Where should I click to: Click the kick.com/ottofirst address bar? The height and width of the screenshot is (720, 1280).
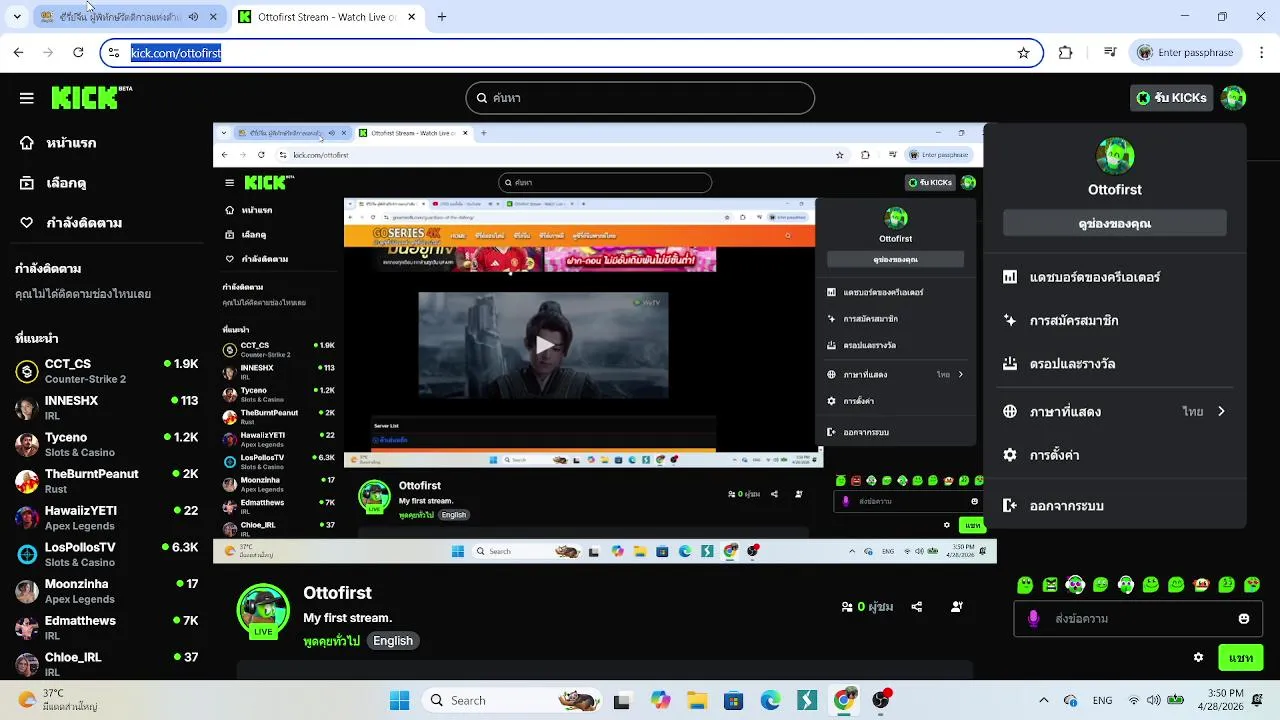(570, 53)
